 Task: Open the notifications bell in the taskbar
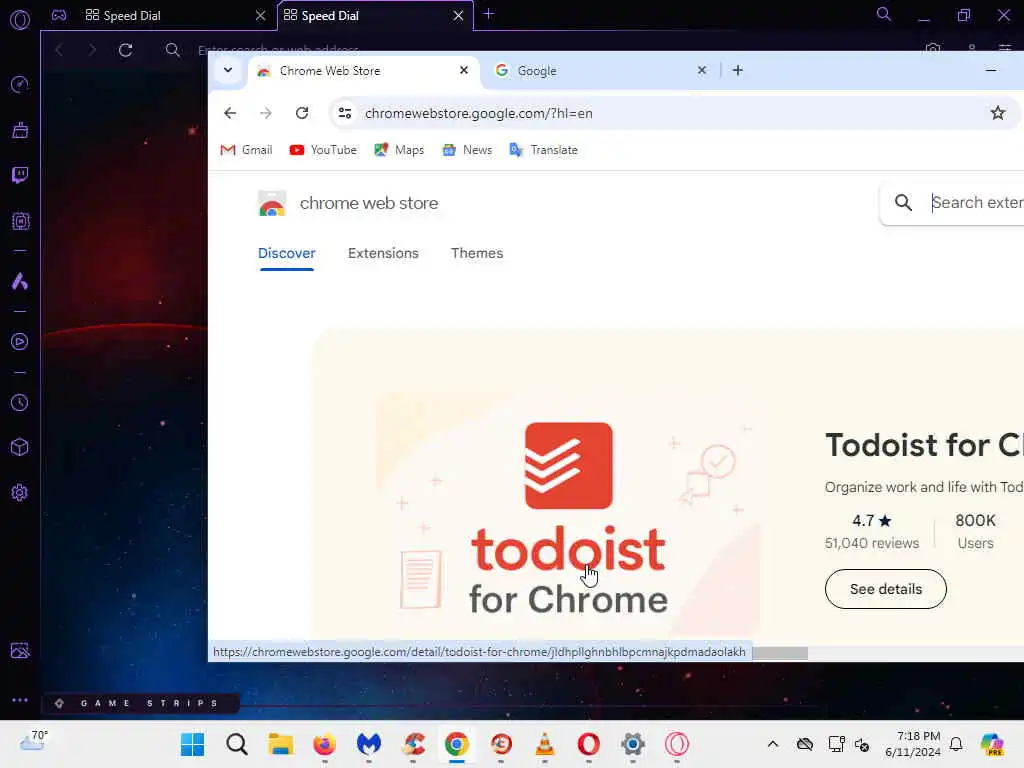[956, 744]
